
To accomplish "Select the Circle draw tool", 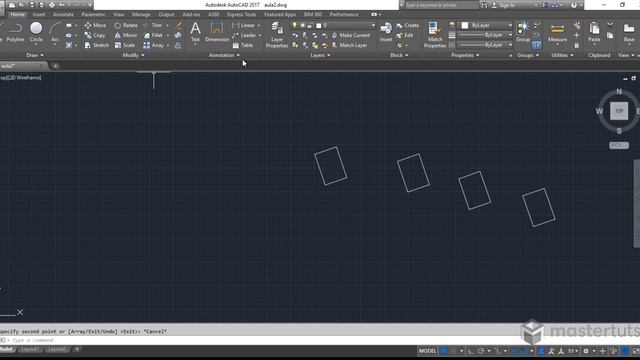I will coord(36,33).
